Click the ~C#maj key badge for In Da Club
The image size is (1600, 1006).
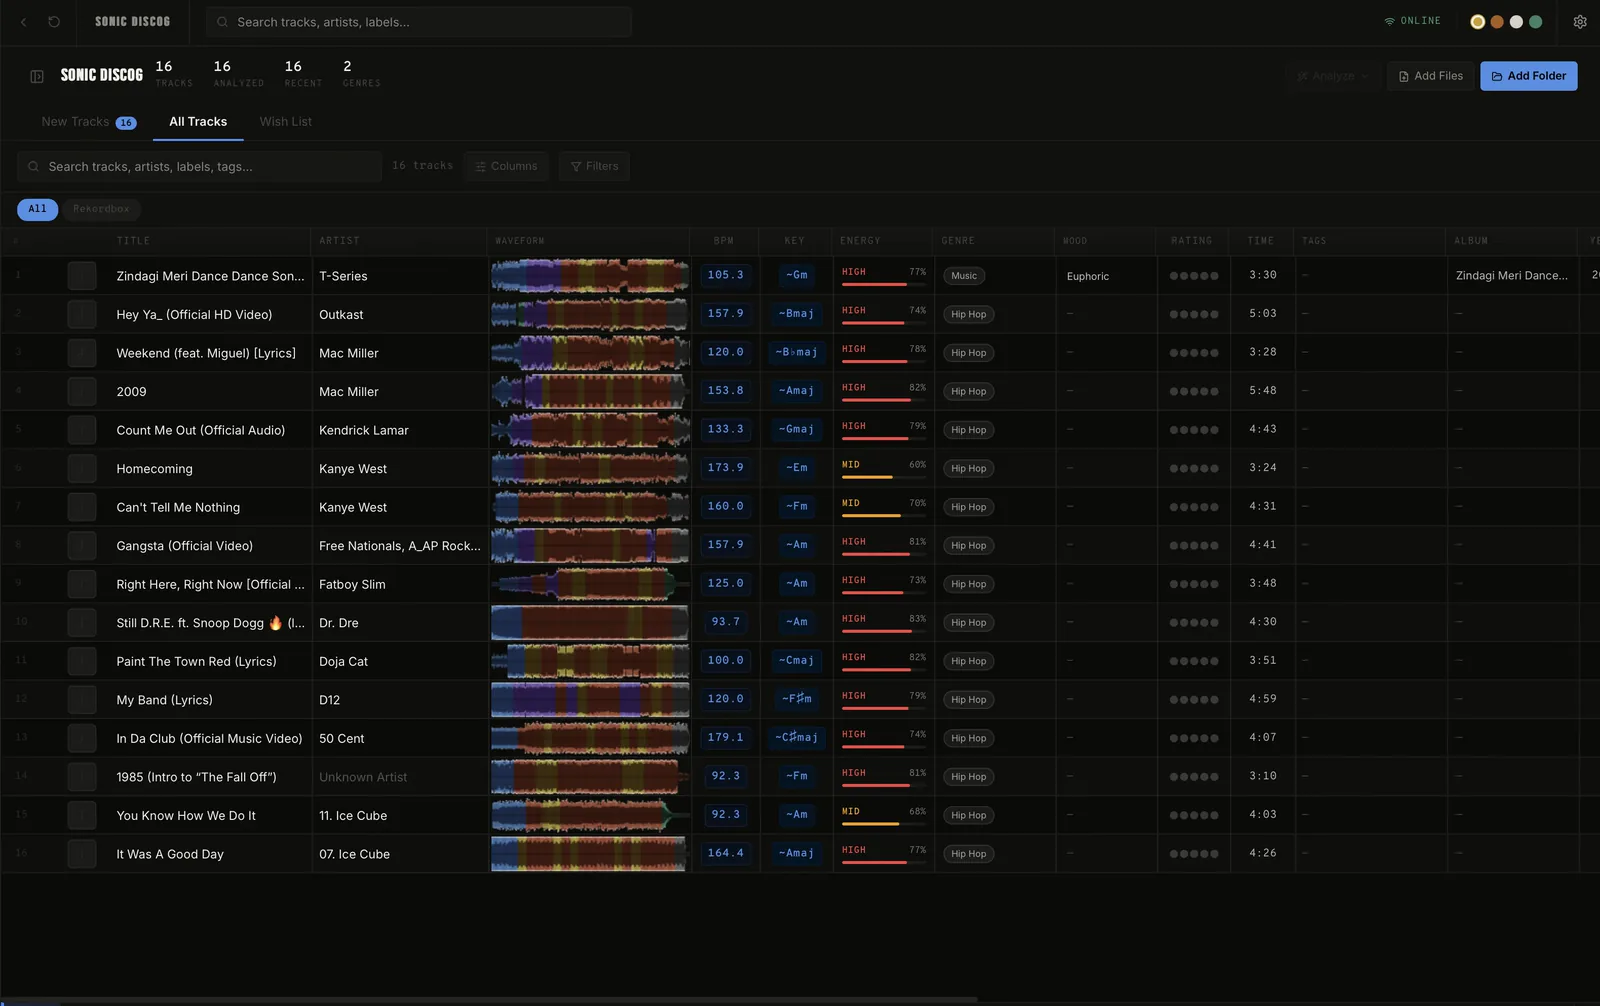pyautogui.click(x=797, y=738)
